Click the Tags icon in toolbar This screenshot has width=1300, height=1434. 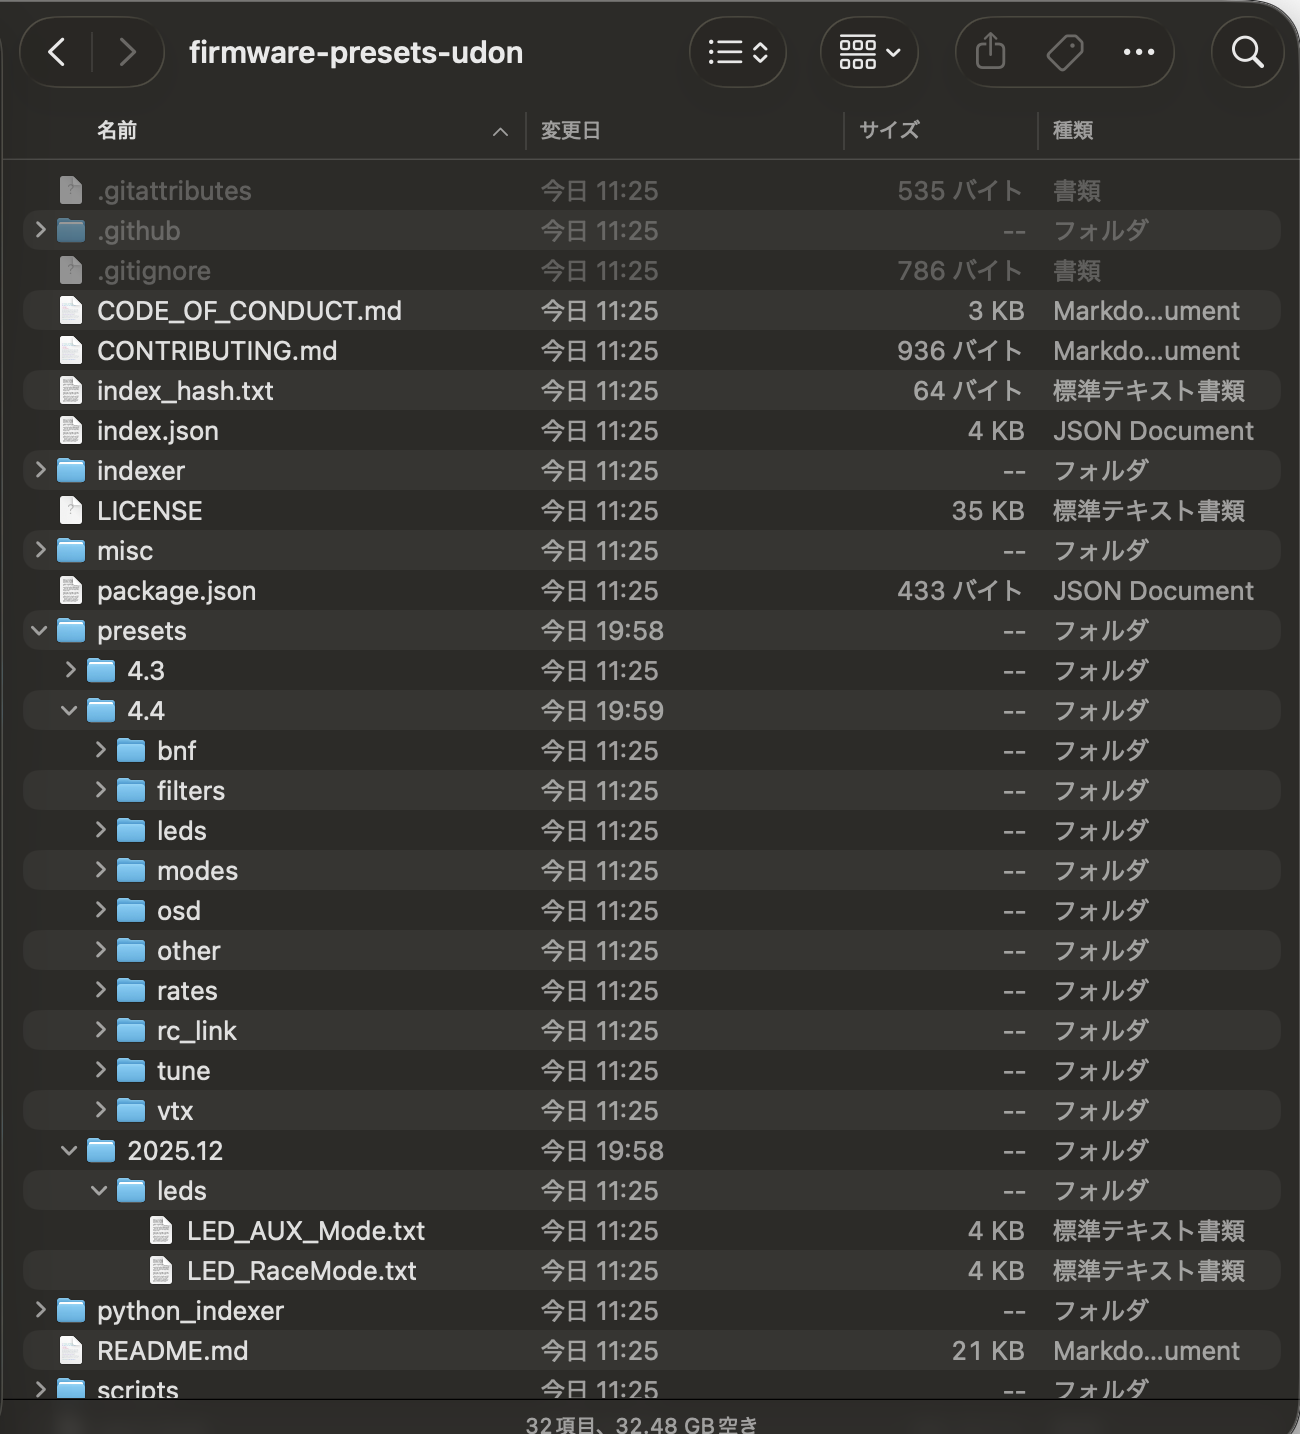(1064, 52)
